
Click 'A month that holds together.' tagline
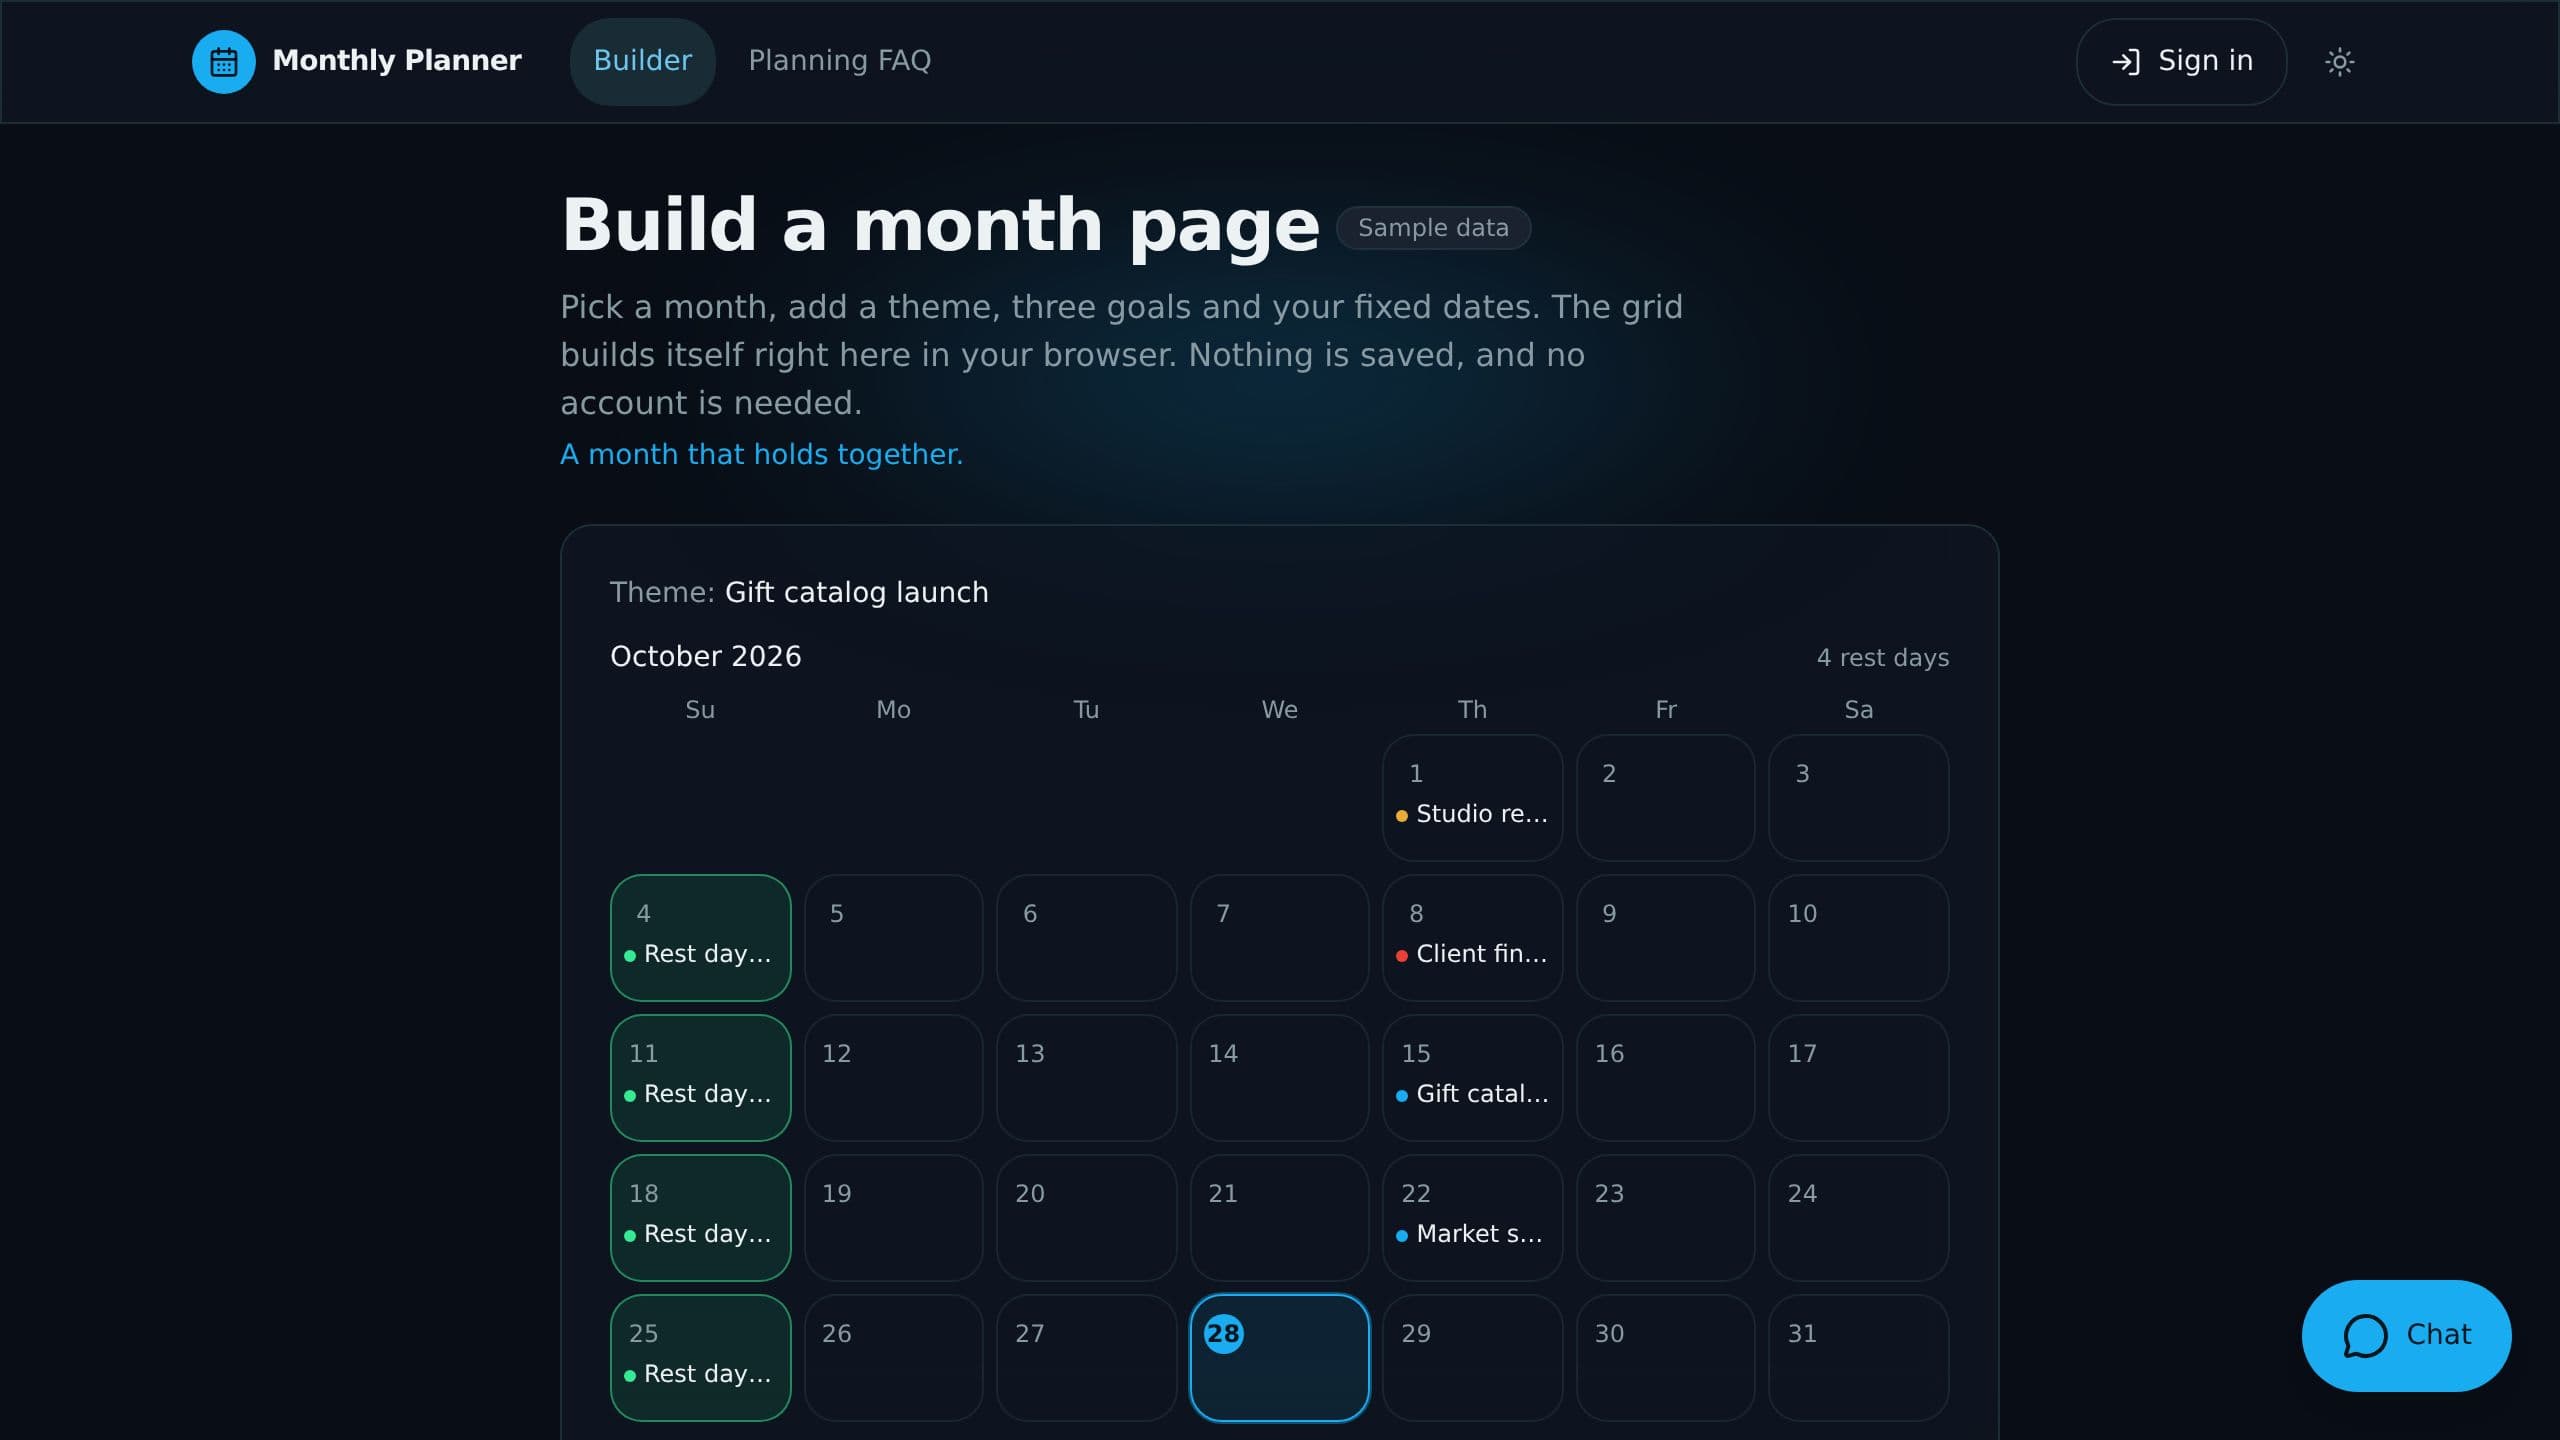pos(761,454)
